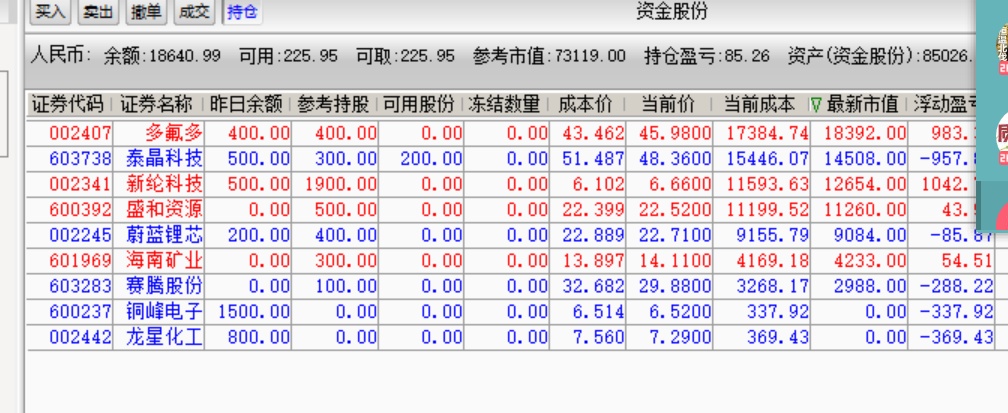Select stock code 600392

[x=80, y=210]
